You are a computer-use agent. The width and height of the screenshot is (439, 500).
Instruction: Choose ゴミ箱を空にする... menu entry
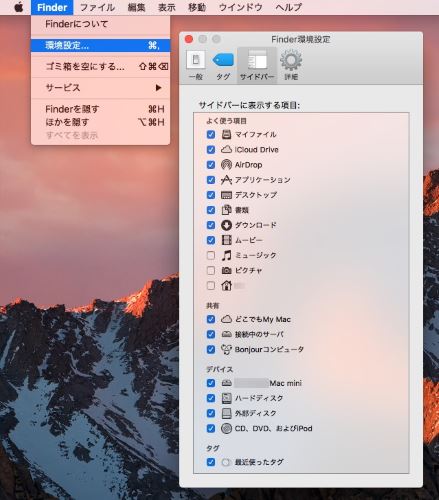100,67
